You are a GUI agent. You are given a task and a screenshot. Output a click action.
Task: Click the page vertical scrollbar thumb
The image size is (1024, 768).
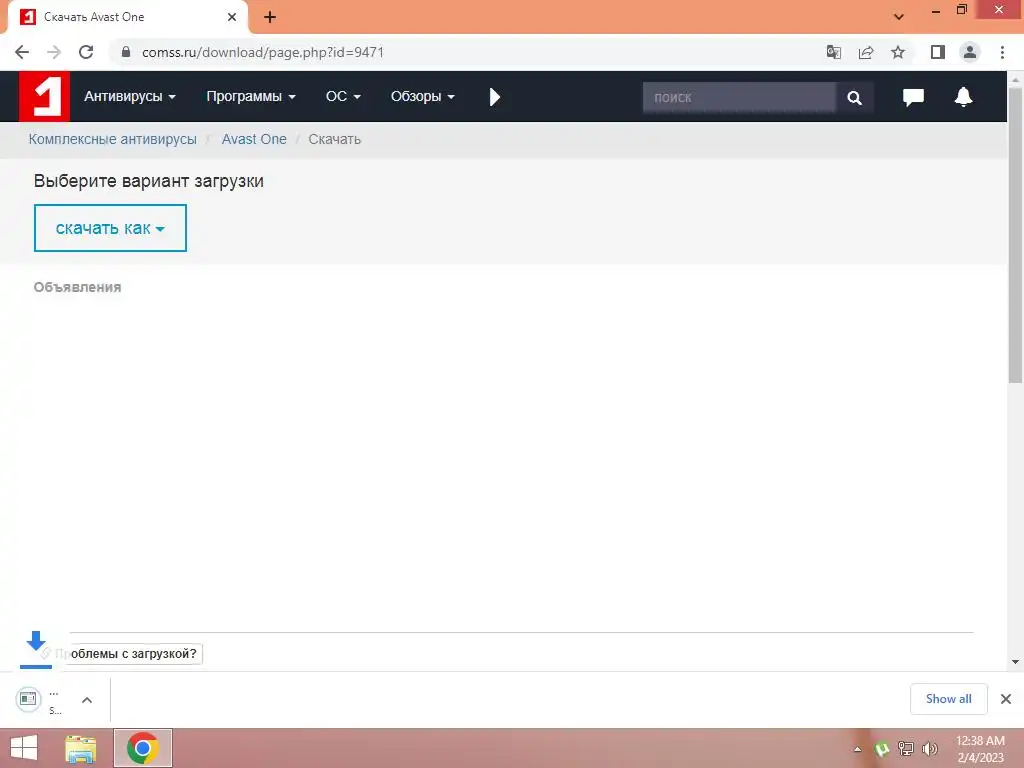coord(1015,235)
